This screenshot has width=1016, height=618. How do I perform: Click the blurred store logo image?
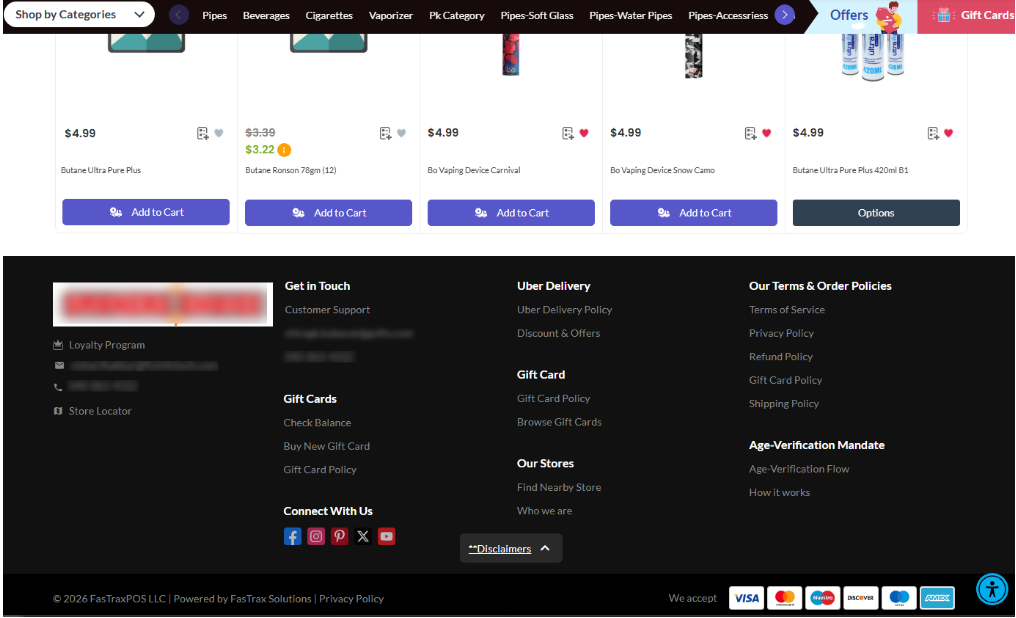click(x=163, y=304)
